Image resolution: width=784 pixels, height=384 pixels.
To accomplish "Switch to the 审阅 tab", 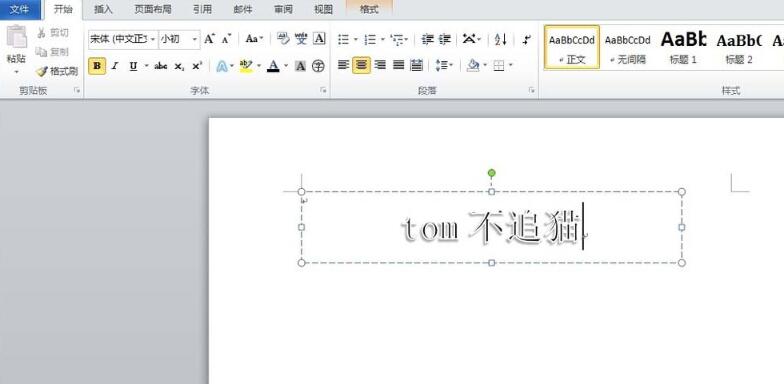I will point(284,10).
